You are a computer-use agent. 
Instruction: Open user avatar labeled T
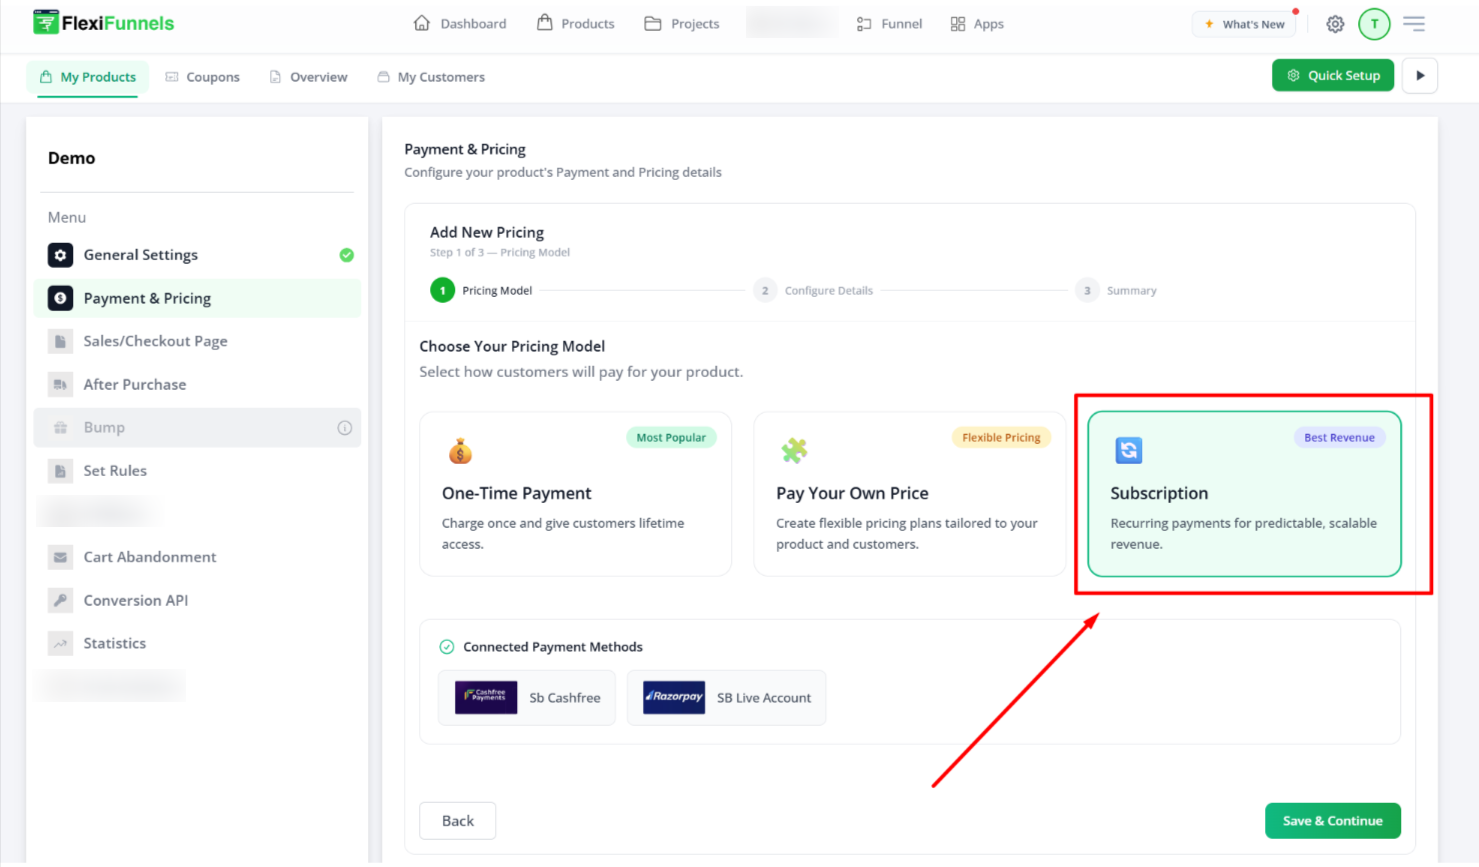click(x=1374, y=24)
